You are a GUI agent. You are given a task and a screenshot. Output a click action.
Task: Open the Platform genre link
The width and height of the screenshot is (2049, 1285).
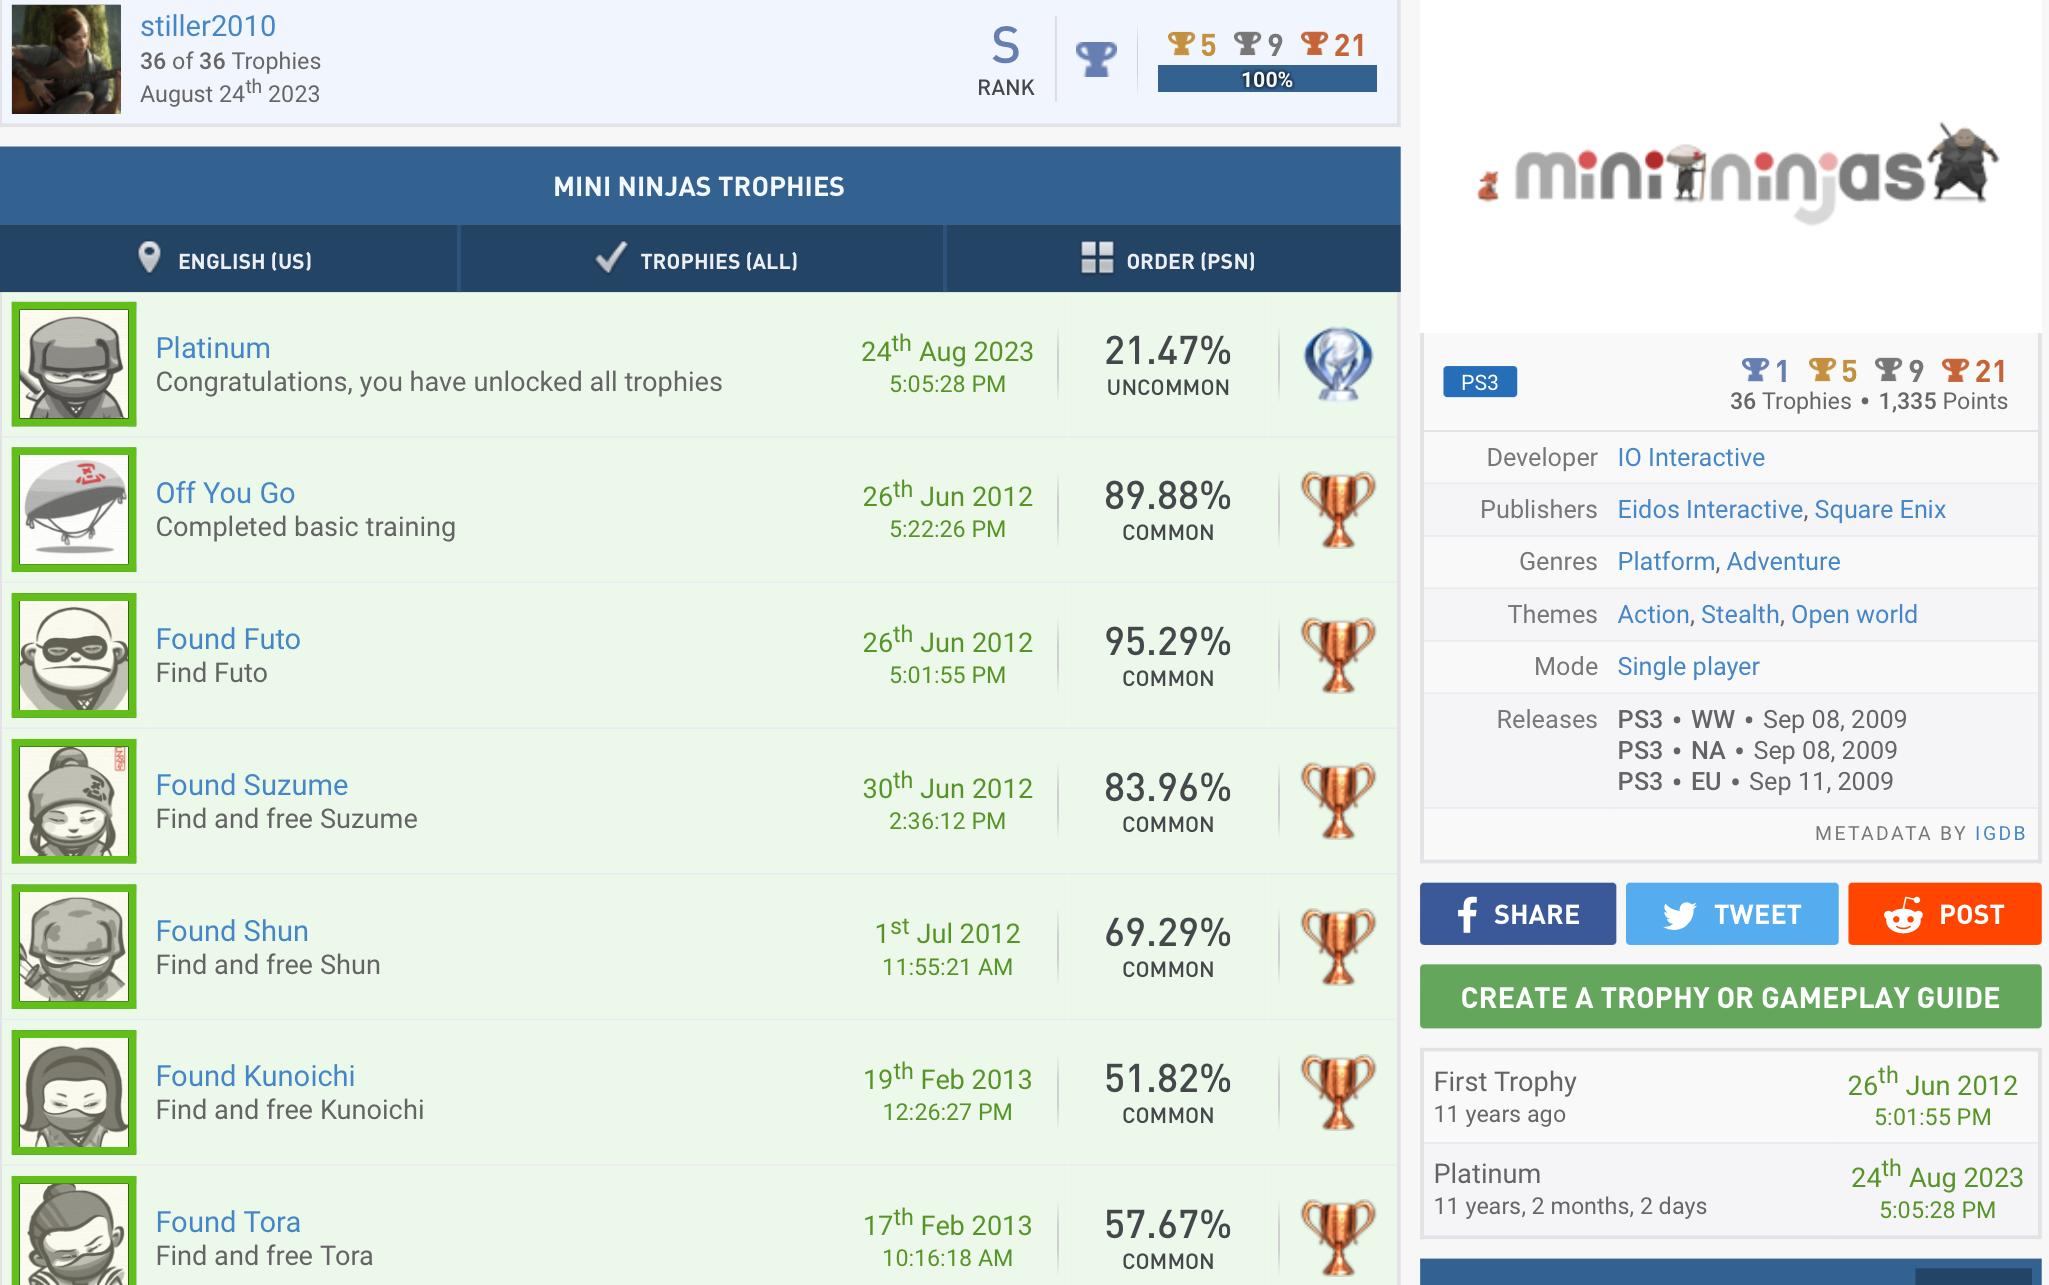click(x=1666, y=561)
